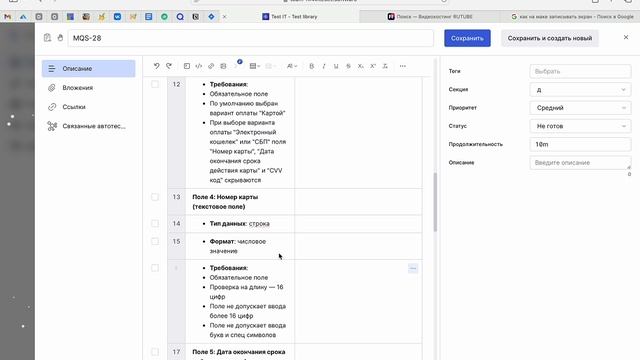Click the text 'Поле 4: Номер карты'
The width and height of the screenshot is (640, 360).
(225, 197)
